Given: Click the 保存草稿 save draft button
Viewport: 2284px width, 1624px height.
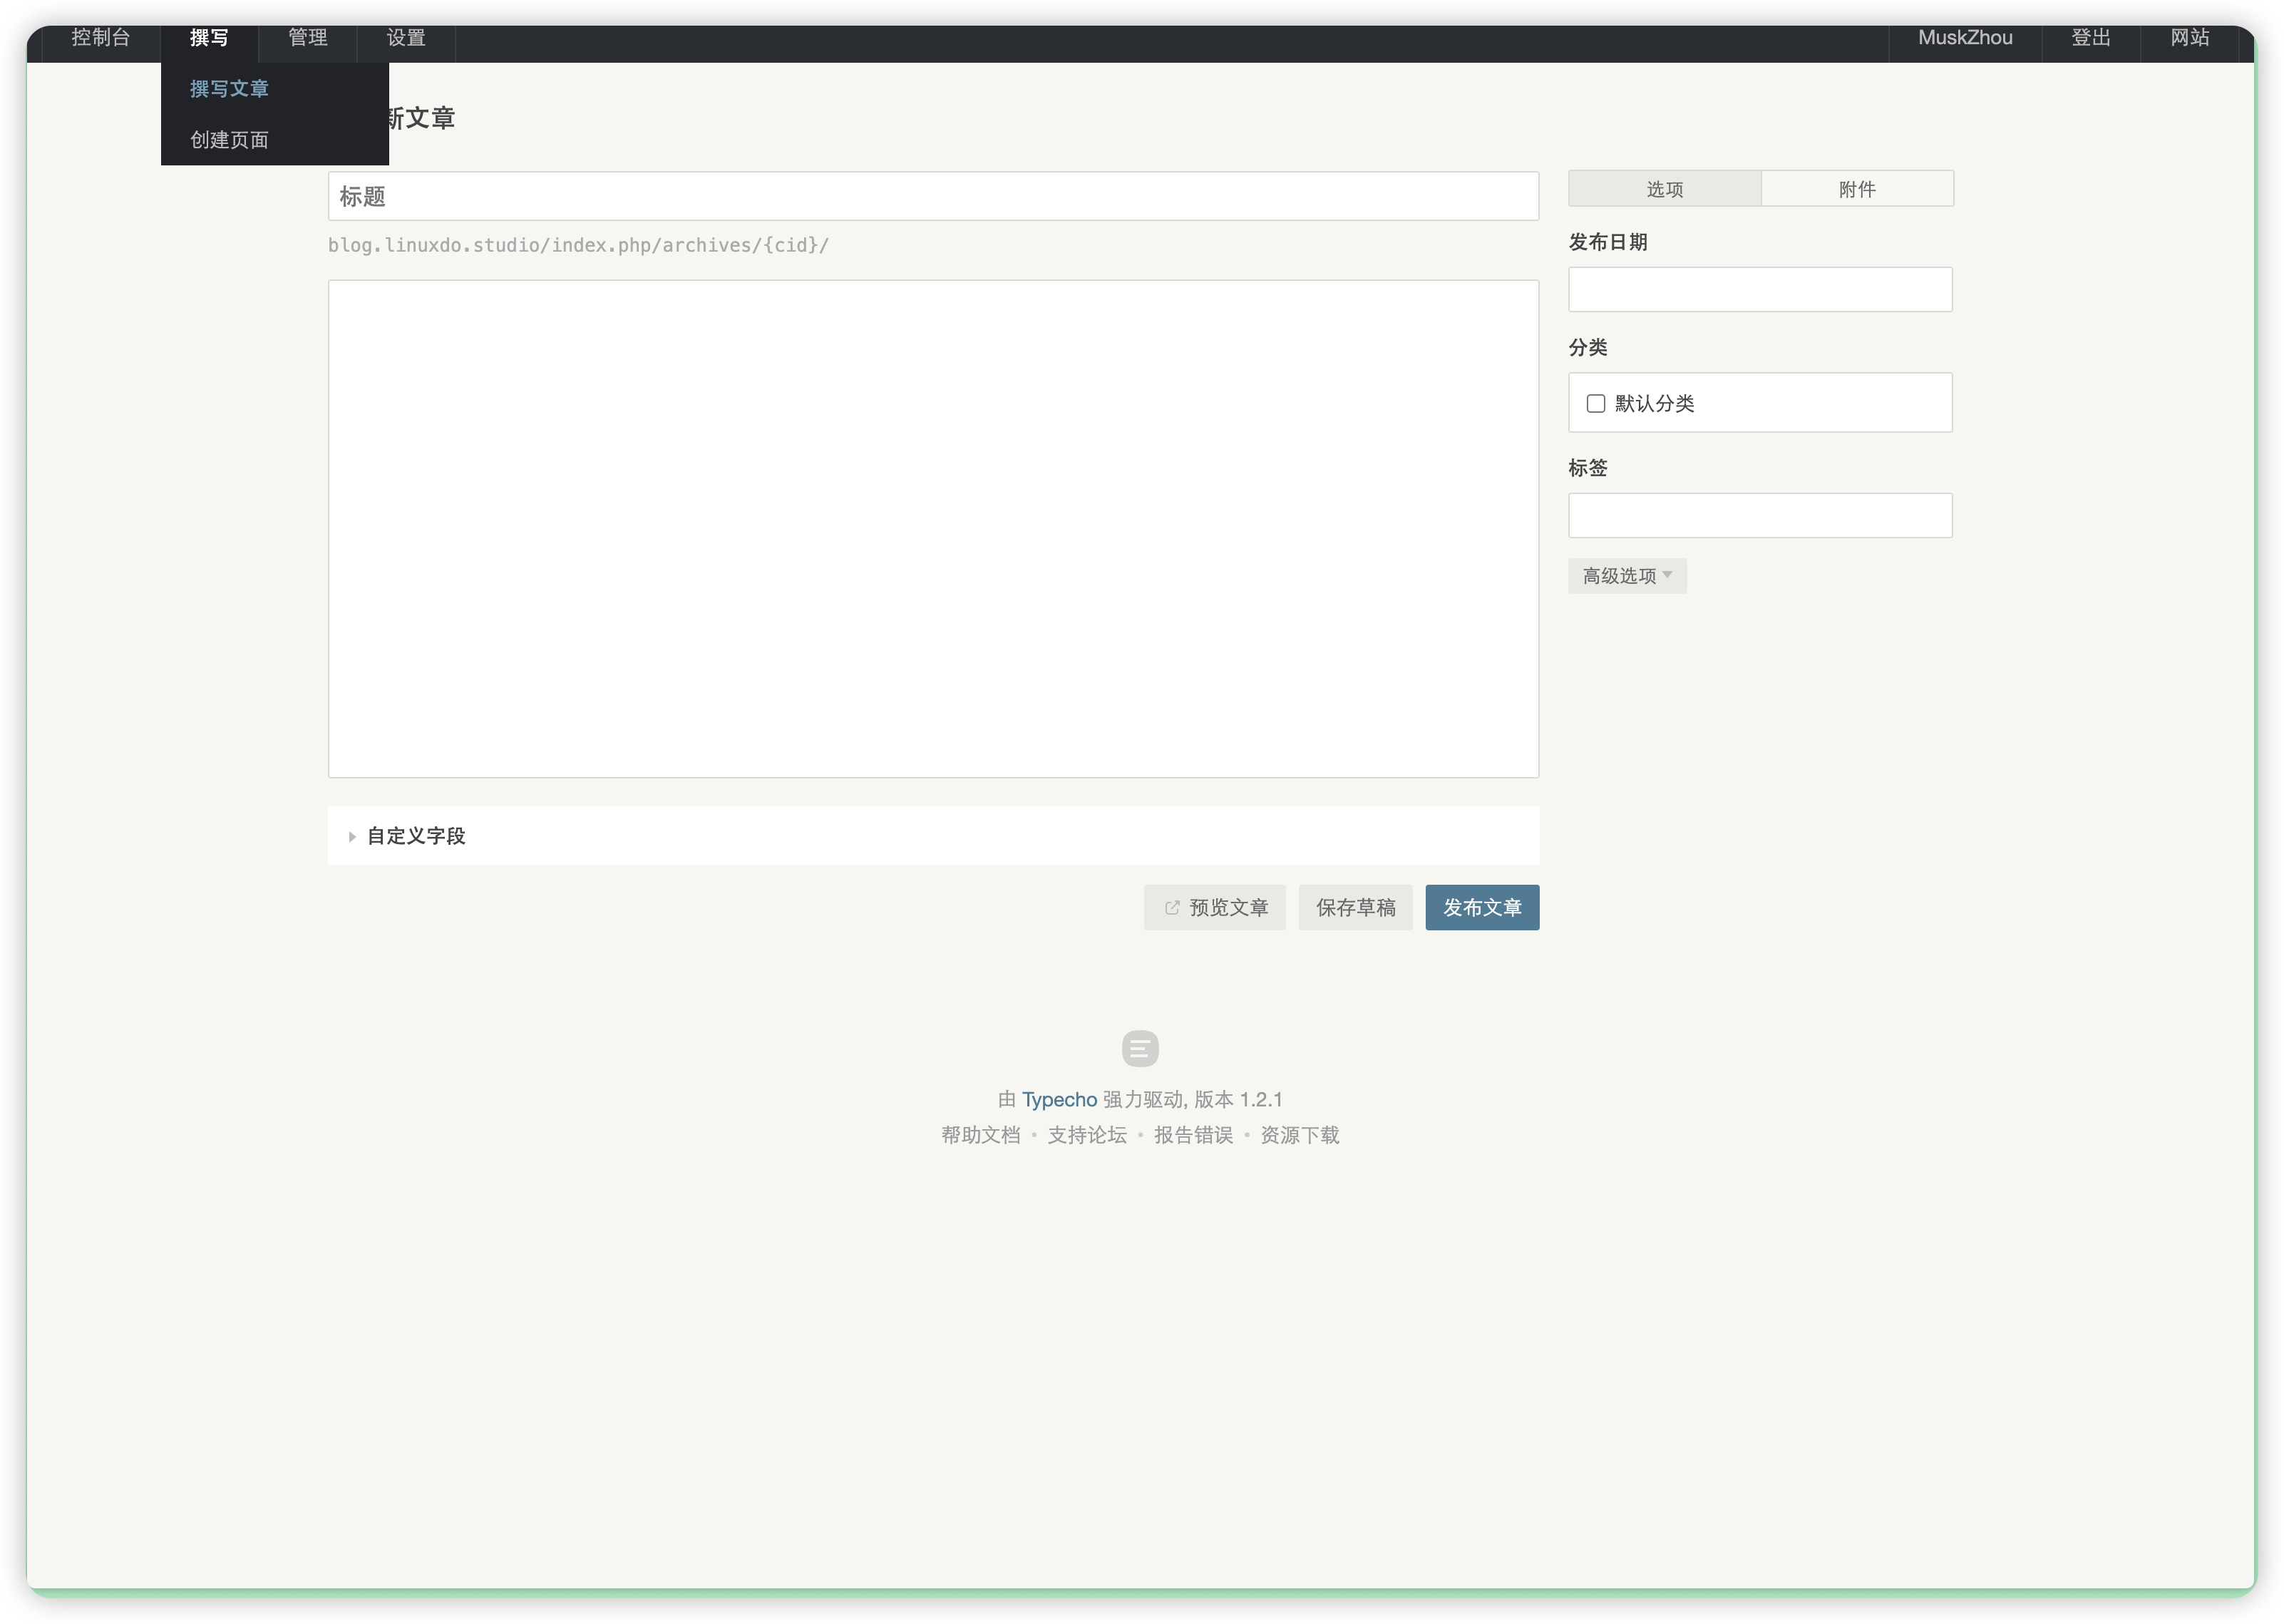Looking at the screenshot, I should pos(1355,907).
